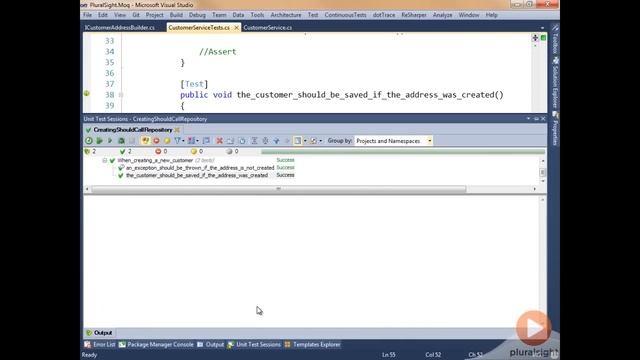Switch to the ICustomerAddressBuilder.cs tab
The image size is (640, 360).
[120, 28]
